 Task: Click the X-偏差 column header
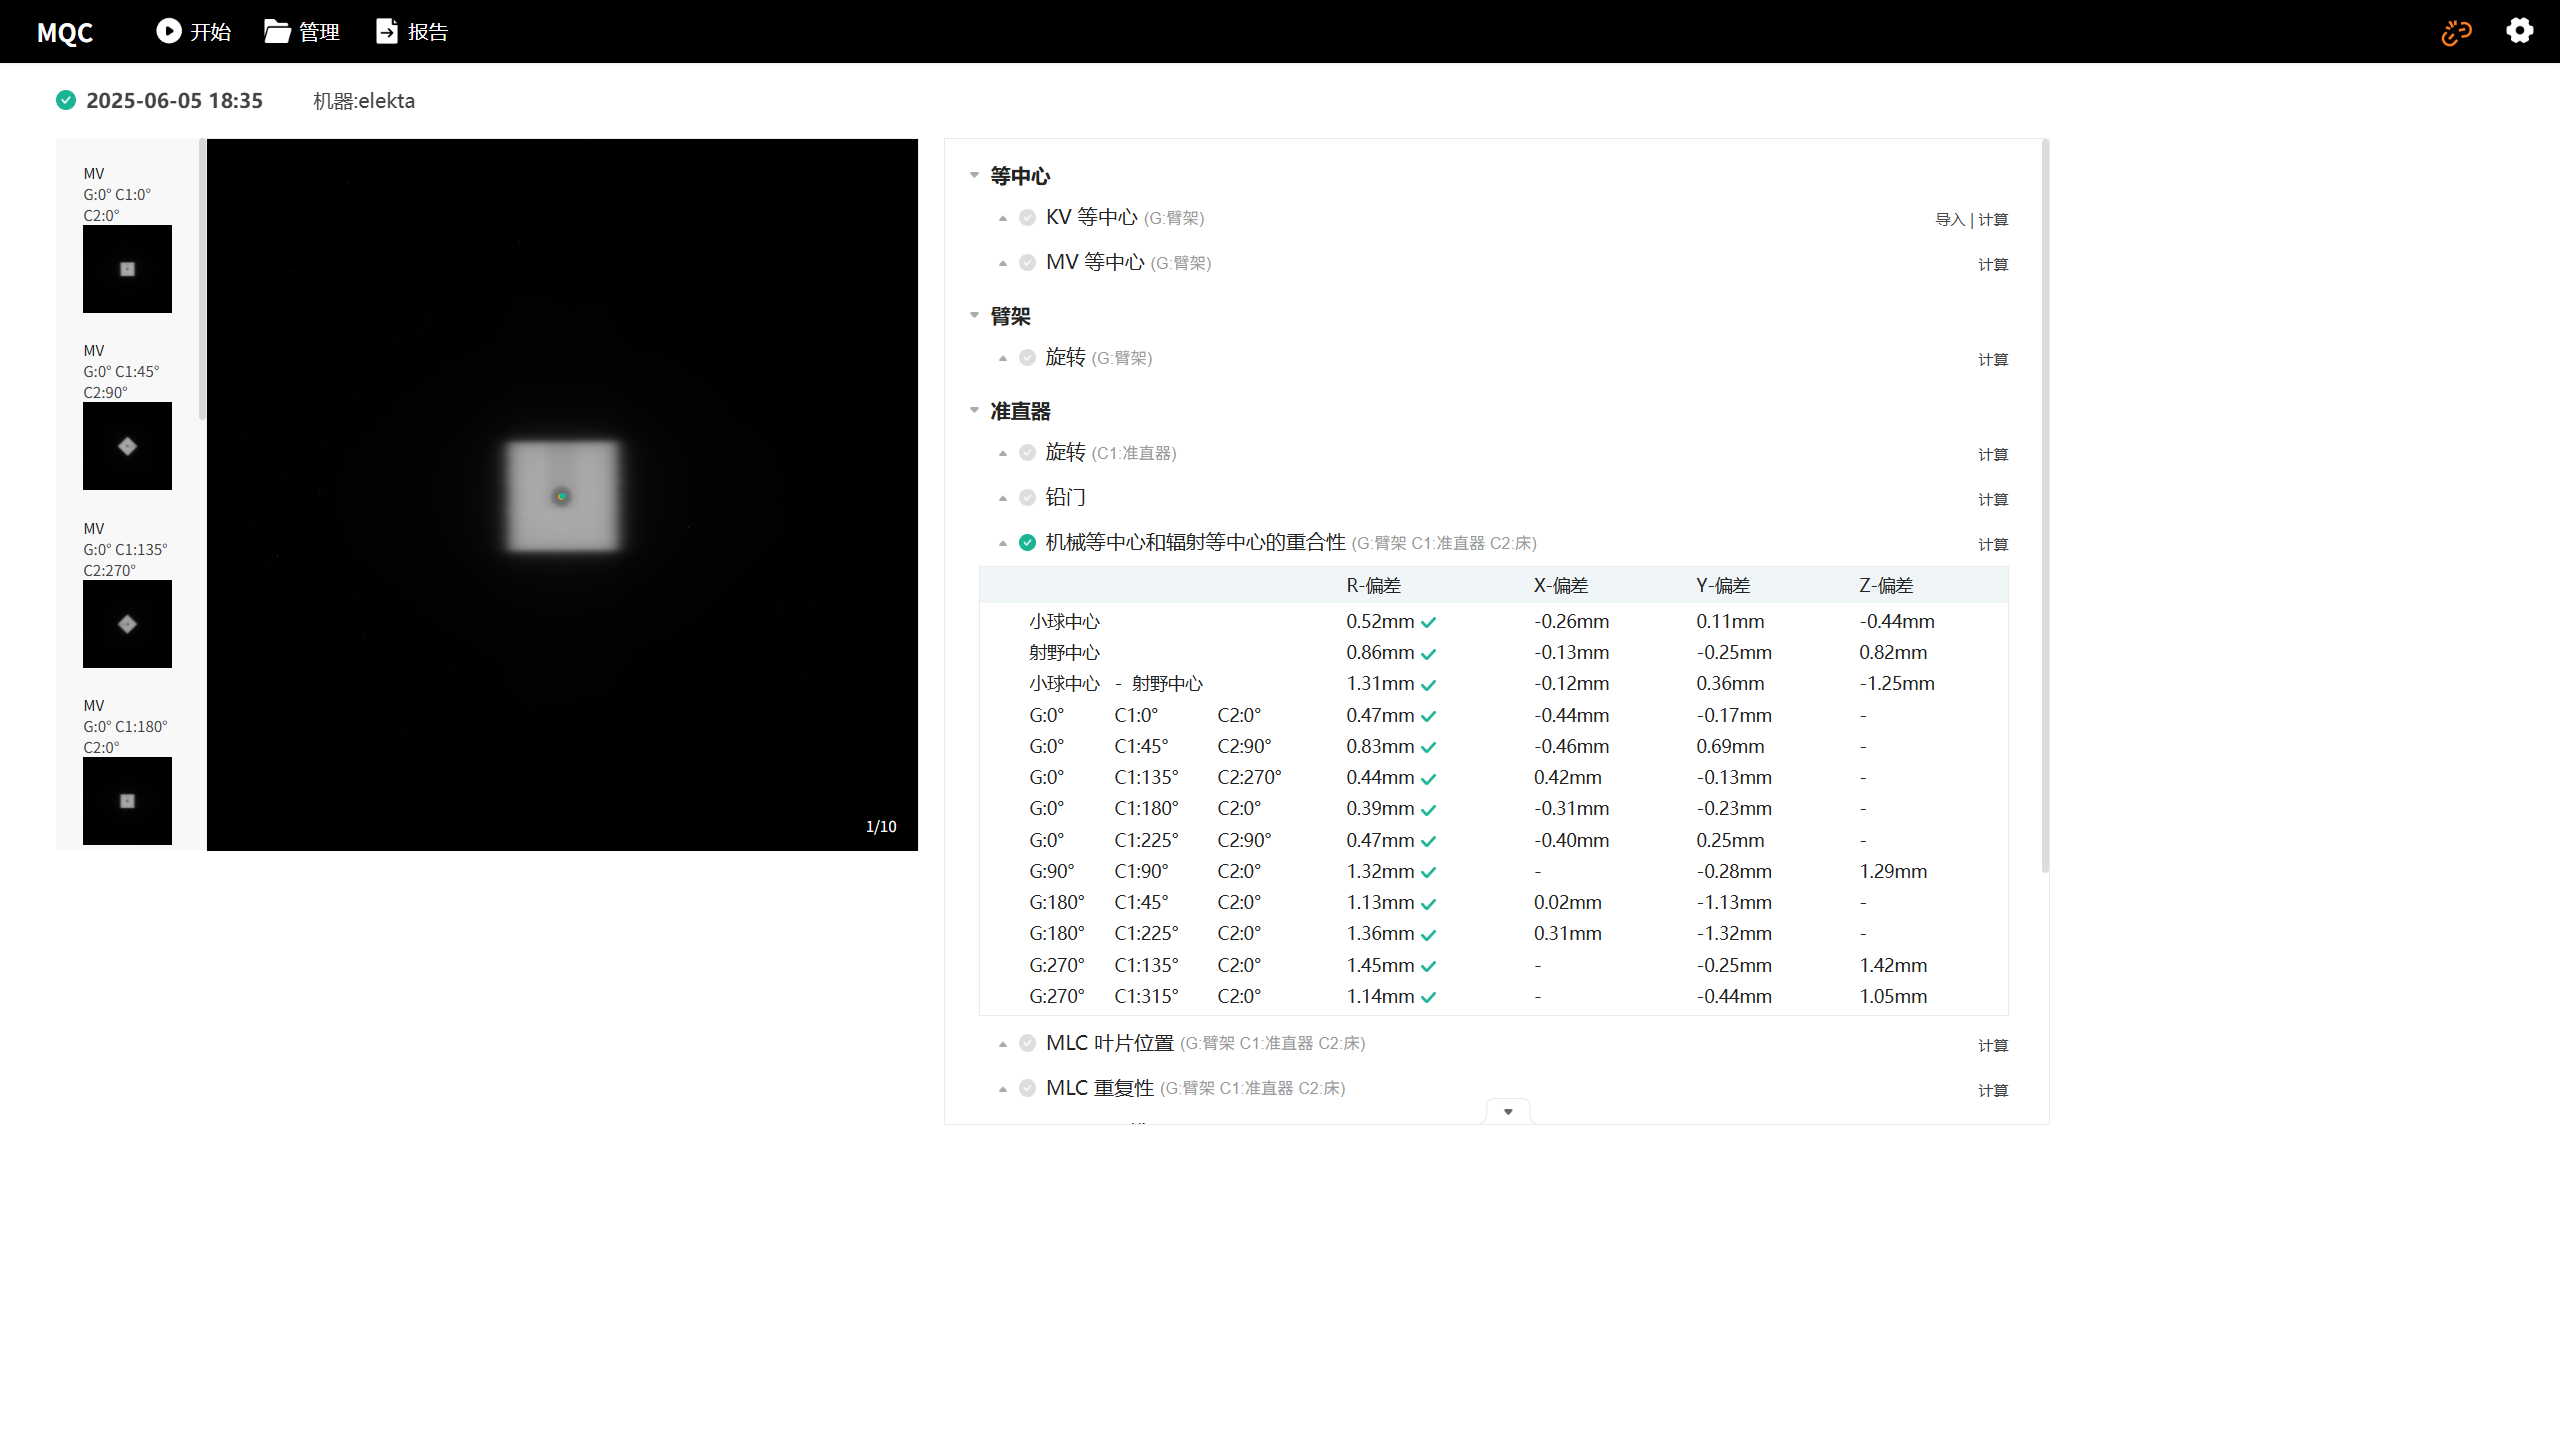tap(1561, 586)
